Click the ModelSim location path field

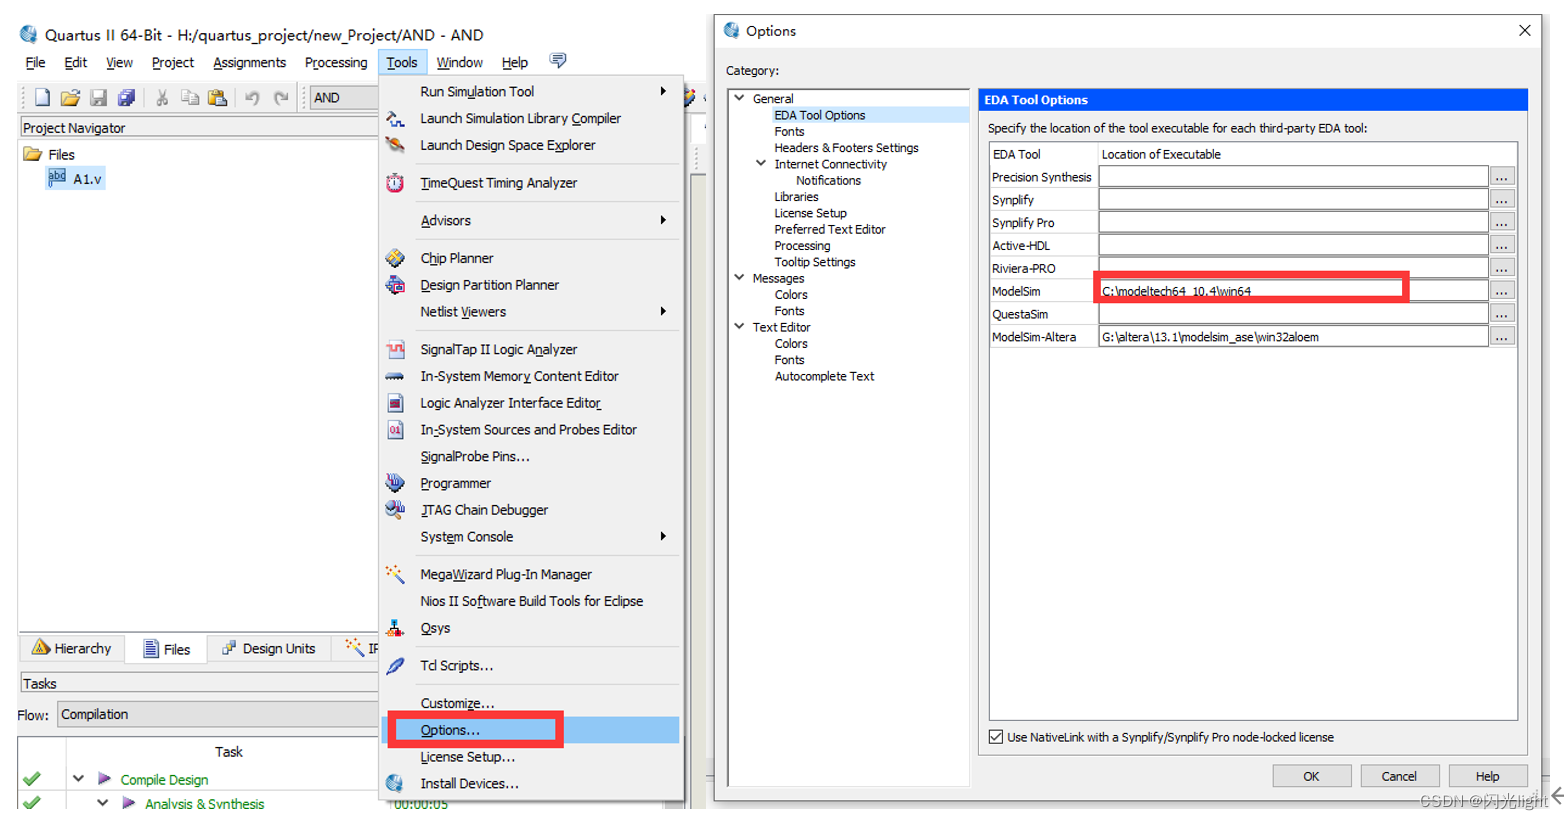(x=1293, y=291)
